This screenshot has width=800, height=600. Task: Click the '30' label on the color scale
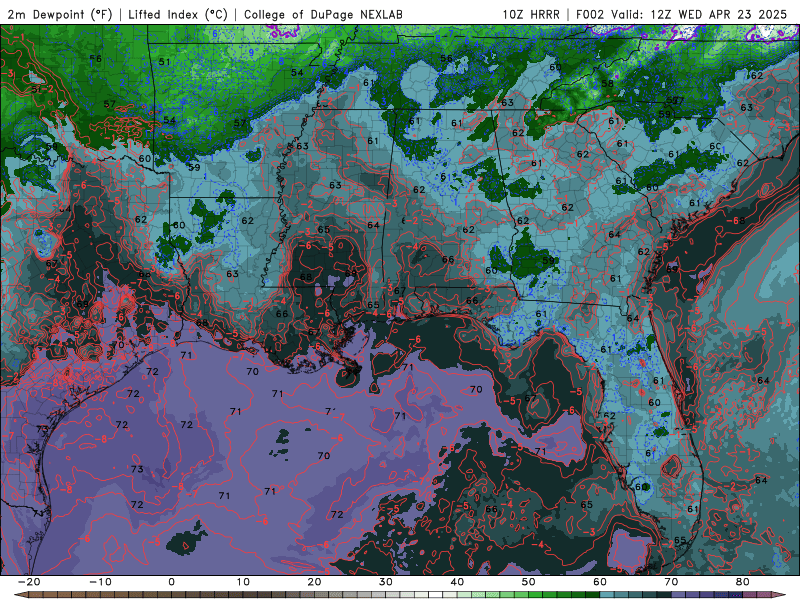(x=386, y=582)
